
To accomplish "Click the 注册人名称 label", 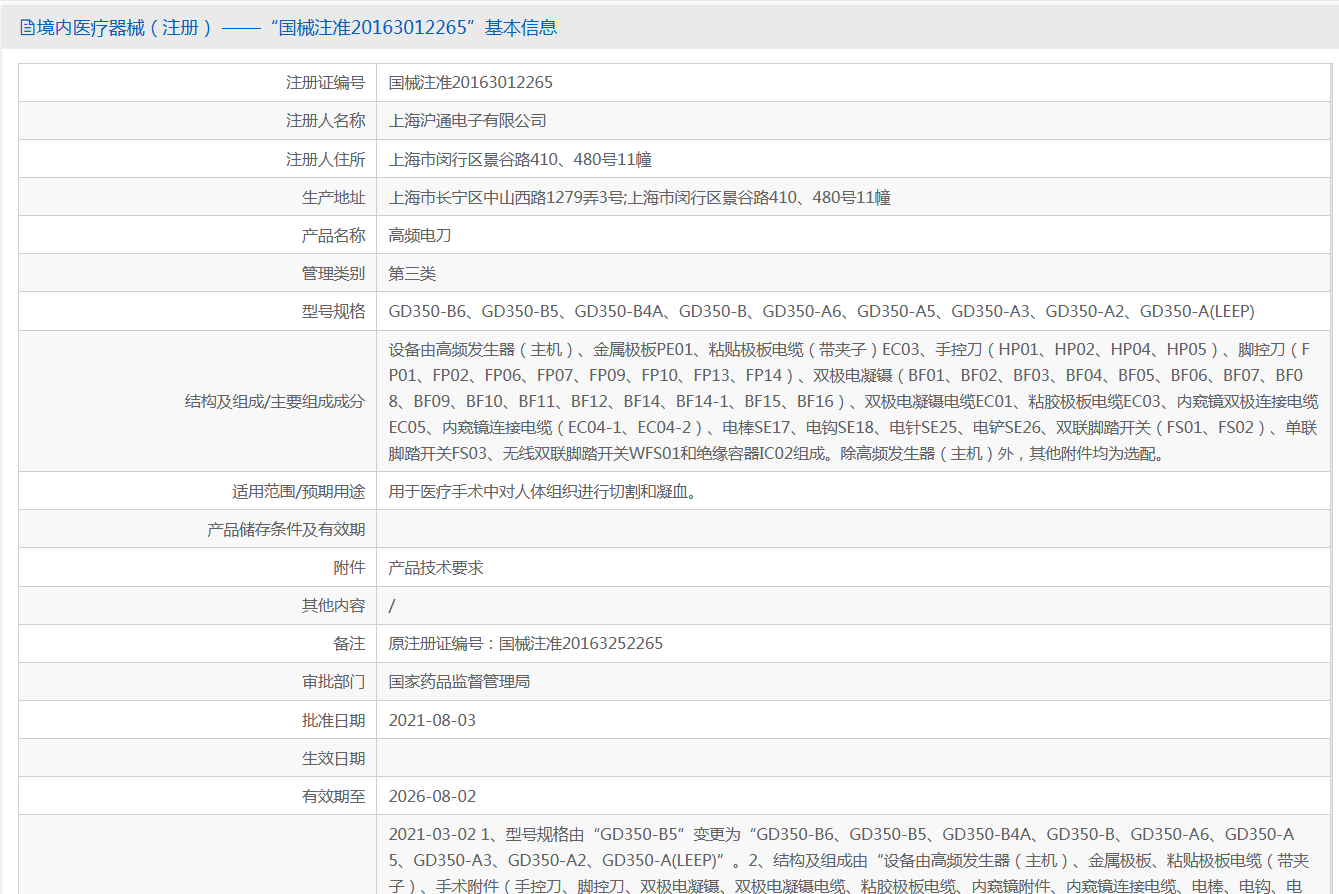I will [x=326, y=120].
